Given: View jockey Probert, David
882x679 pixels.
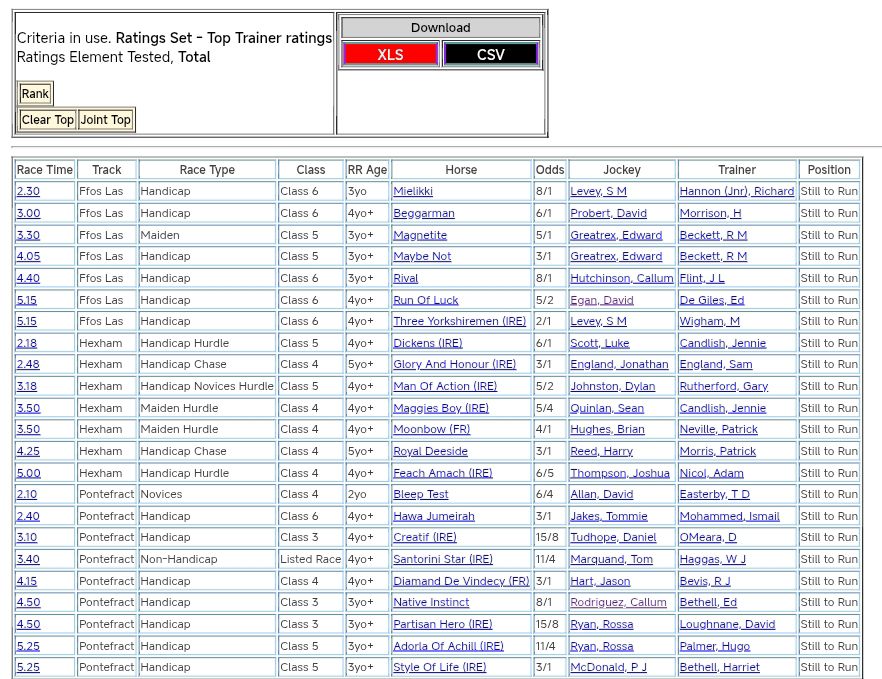Looking at the screenshot, I should [x=608, y=213].
